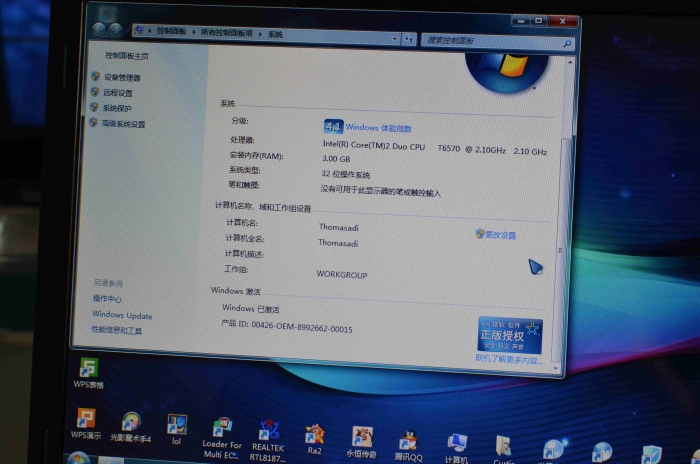This screenshot has width=700, height=464.
Task: Click the Back arrow in the System window
Action: [99, 29]
